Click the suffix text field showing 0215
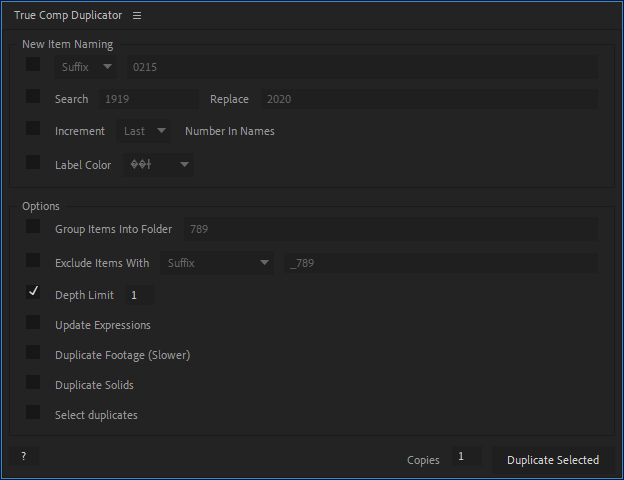Screen dimensions: 624x480 (x=362, y=67)
